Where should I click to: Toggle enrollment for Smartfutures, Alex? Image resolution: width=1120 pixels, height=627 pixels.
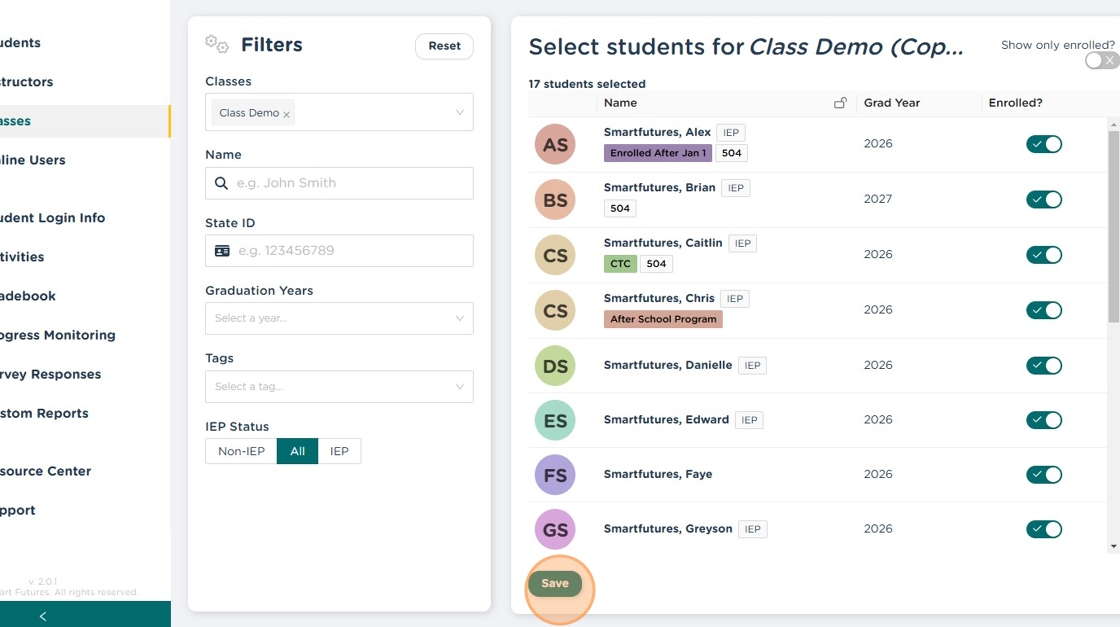pyautogui.click(x=1044, y=144)
